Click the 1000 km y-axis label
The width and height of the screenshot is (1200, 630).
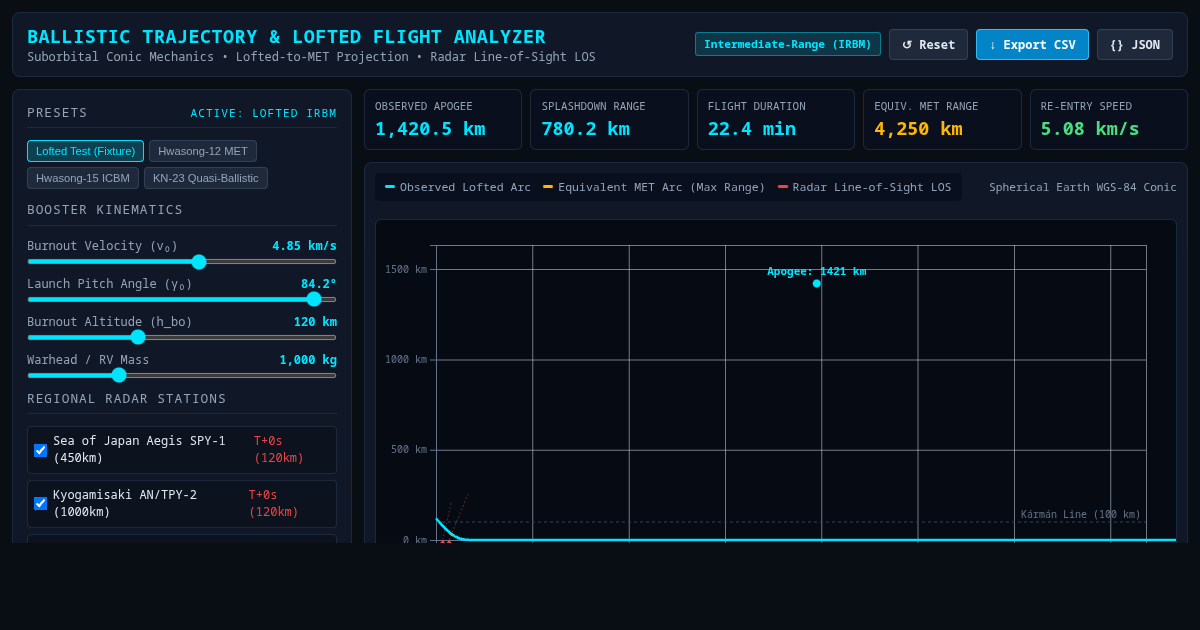click(406, 360)
